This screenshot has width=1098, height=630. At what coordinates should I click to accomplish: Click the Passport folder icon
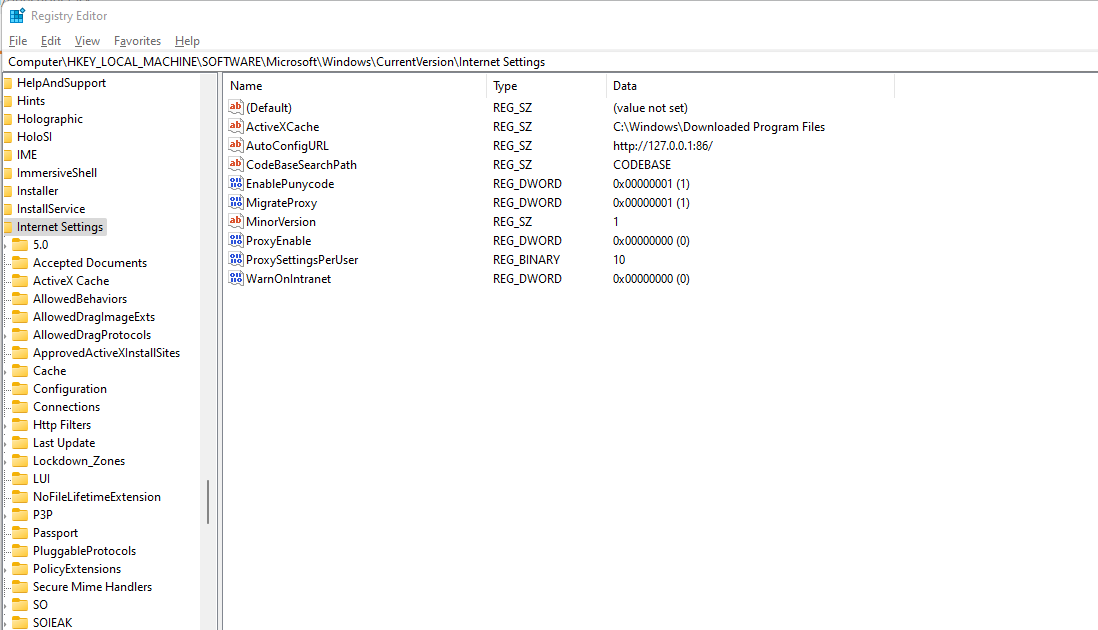[20, 533]
